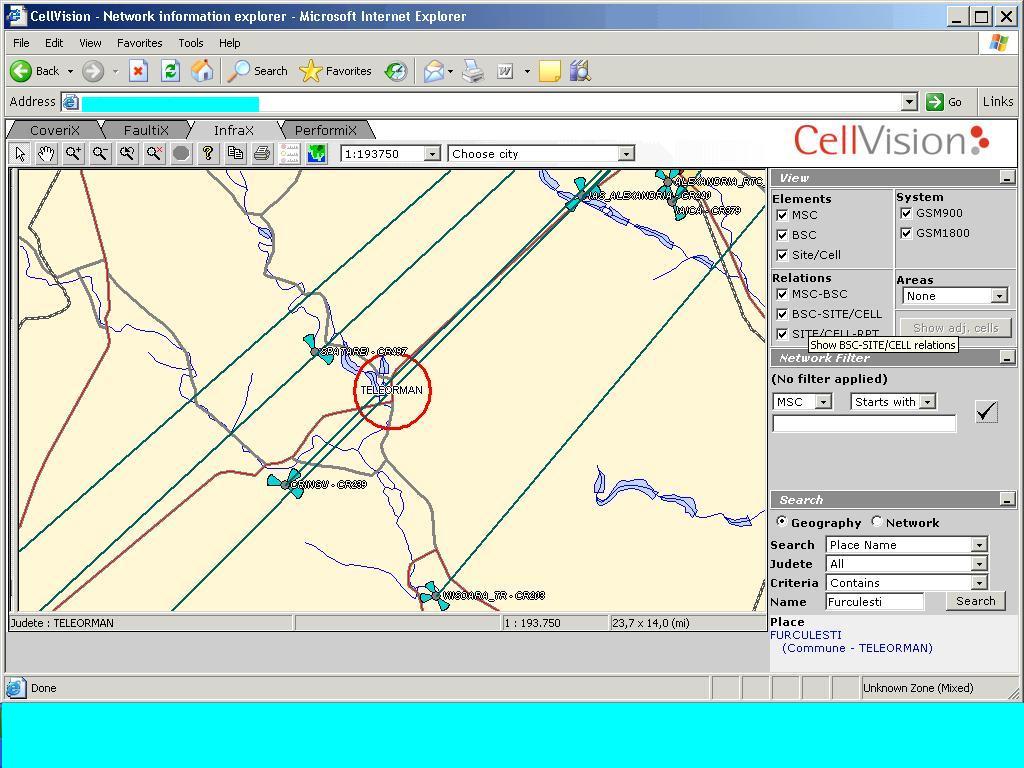Click the Search button beside Name field
The height and width of the screenshot is (768, 1024).
tap(976, 601)
